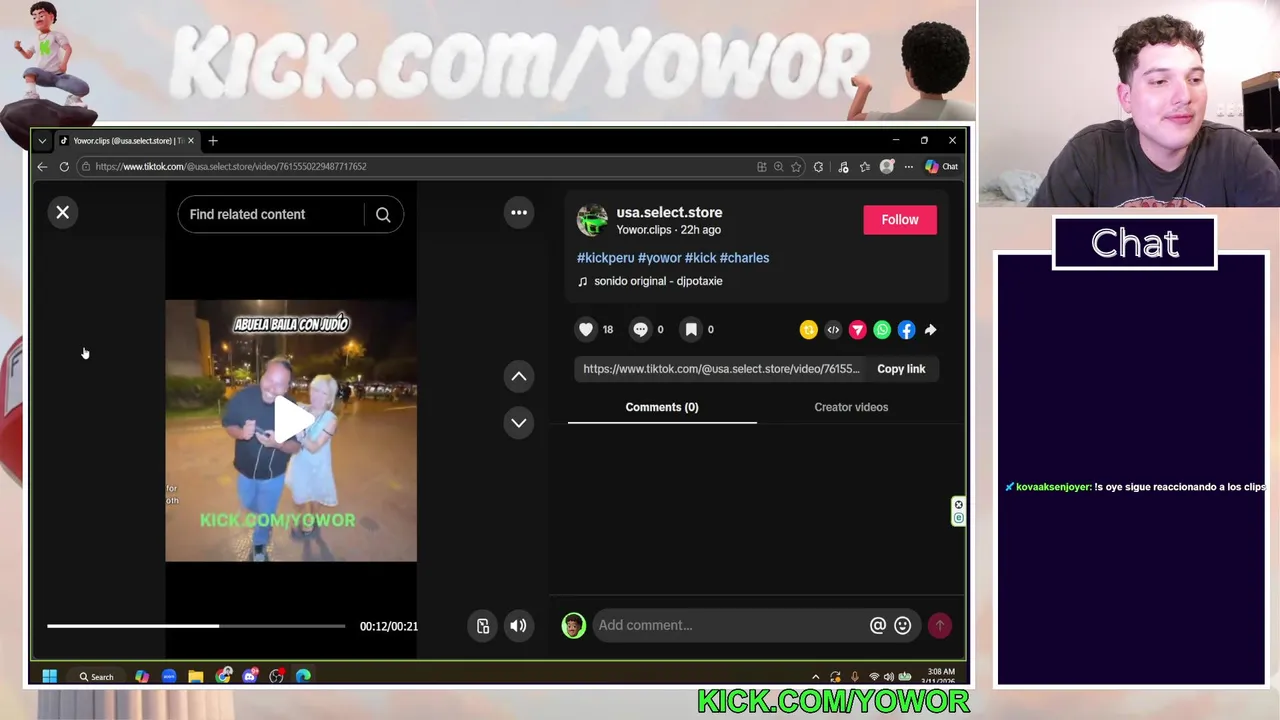Share via the red send-to-friends icon
Viewport: 1280px width, 720px height.
[857, 330]
